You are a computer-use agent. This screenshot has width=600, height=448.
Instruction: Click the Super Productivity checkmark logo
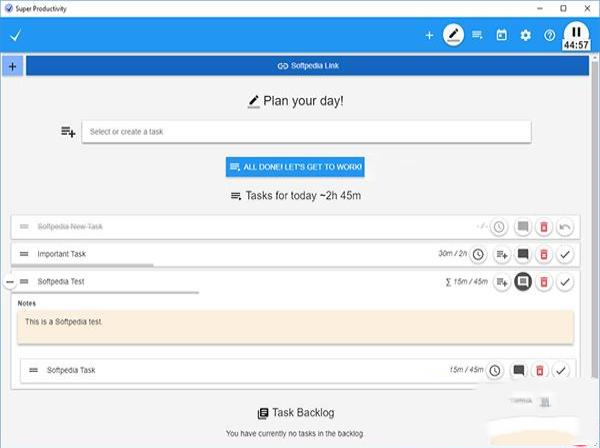[16, 36]
